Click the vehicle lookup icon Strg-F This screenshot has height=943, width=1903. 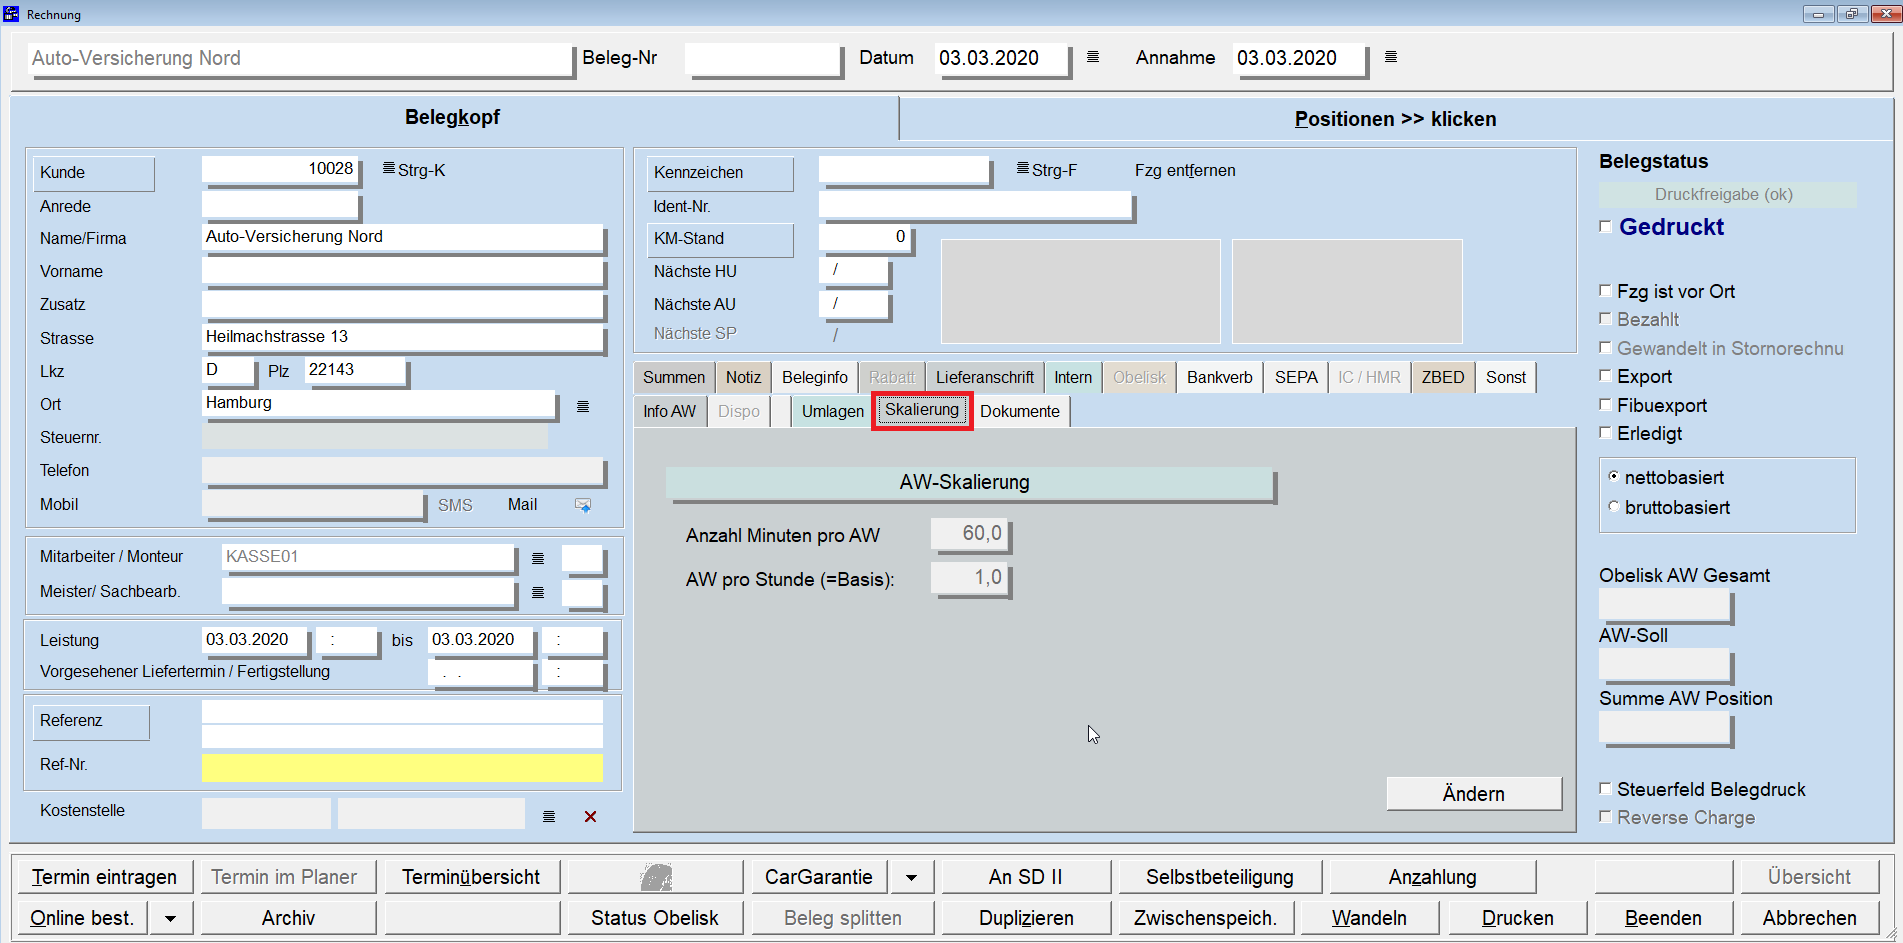click(x=1023, y=168)
